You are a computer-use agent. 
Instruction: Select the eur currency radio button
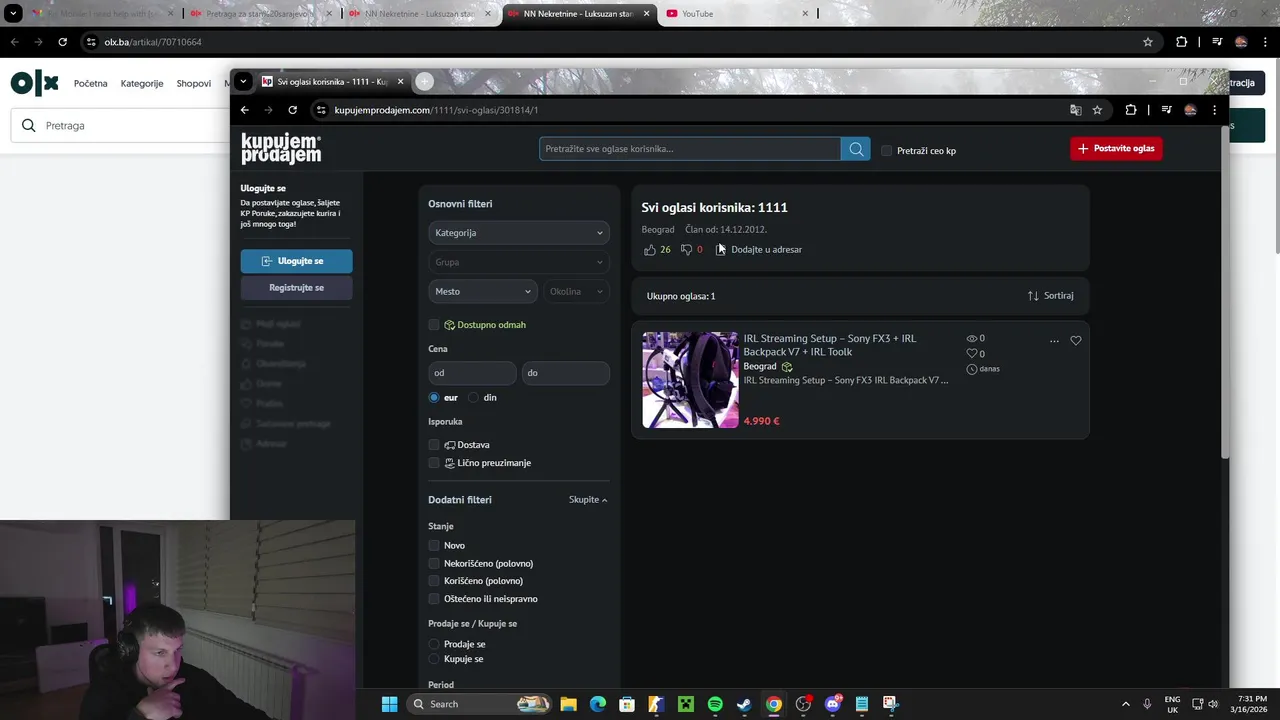pyautogui.click(x=434, y=398)
